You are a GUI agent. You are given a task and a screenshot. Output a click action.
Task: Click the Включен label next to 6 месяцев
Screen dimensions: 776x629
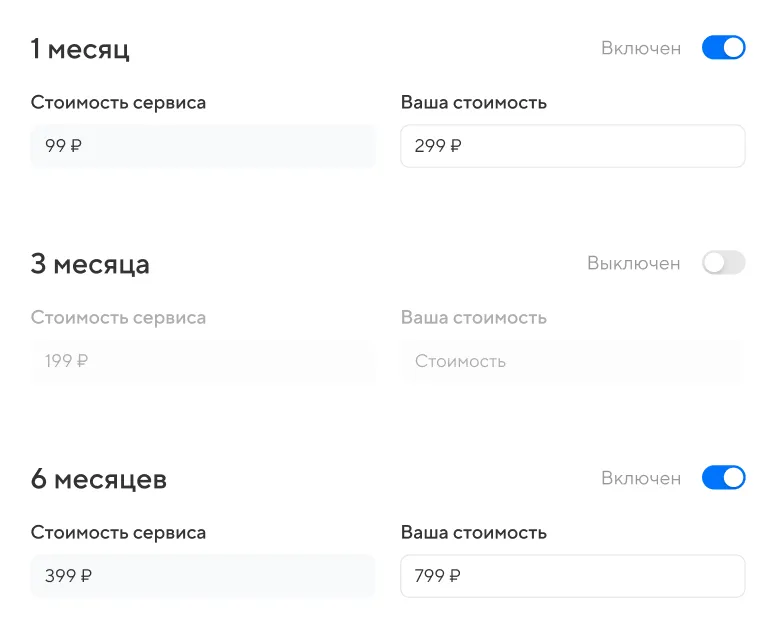pos(641,478)
